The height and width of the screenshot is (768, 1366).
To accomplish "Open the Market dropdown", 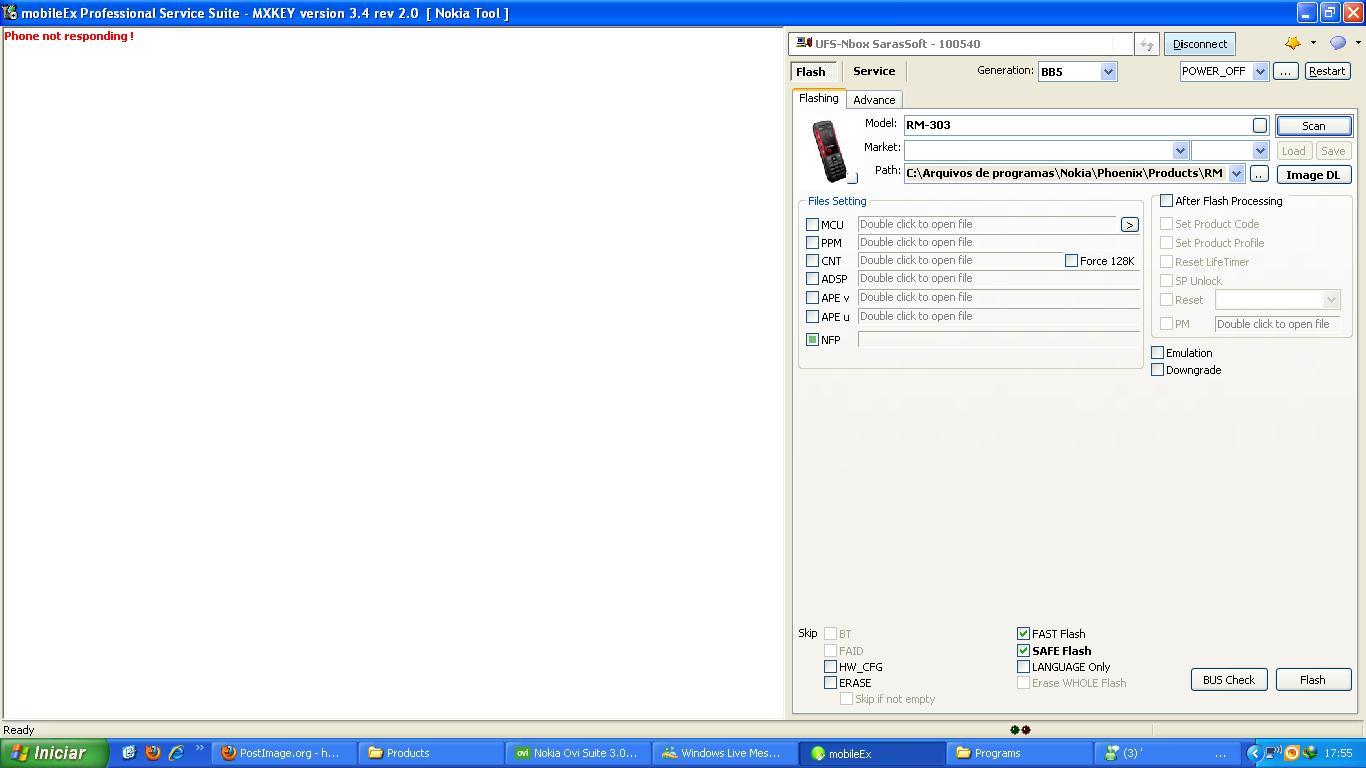I will click(1180, 151).
